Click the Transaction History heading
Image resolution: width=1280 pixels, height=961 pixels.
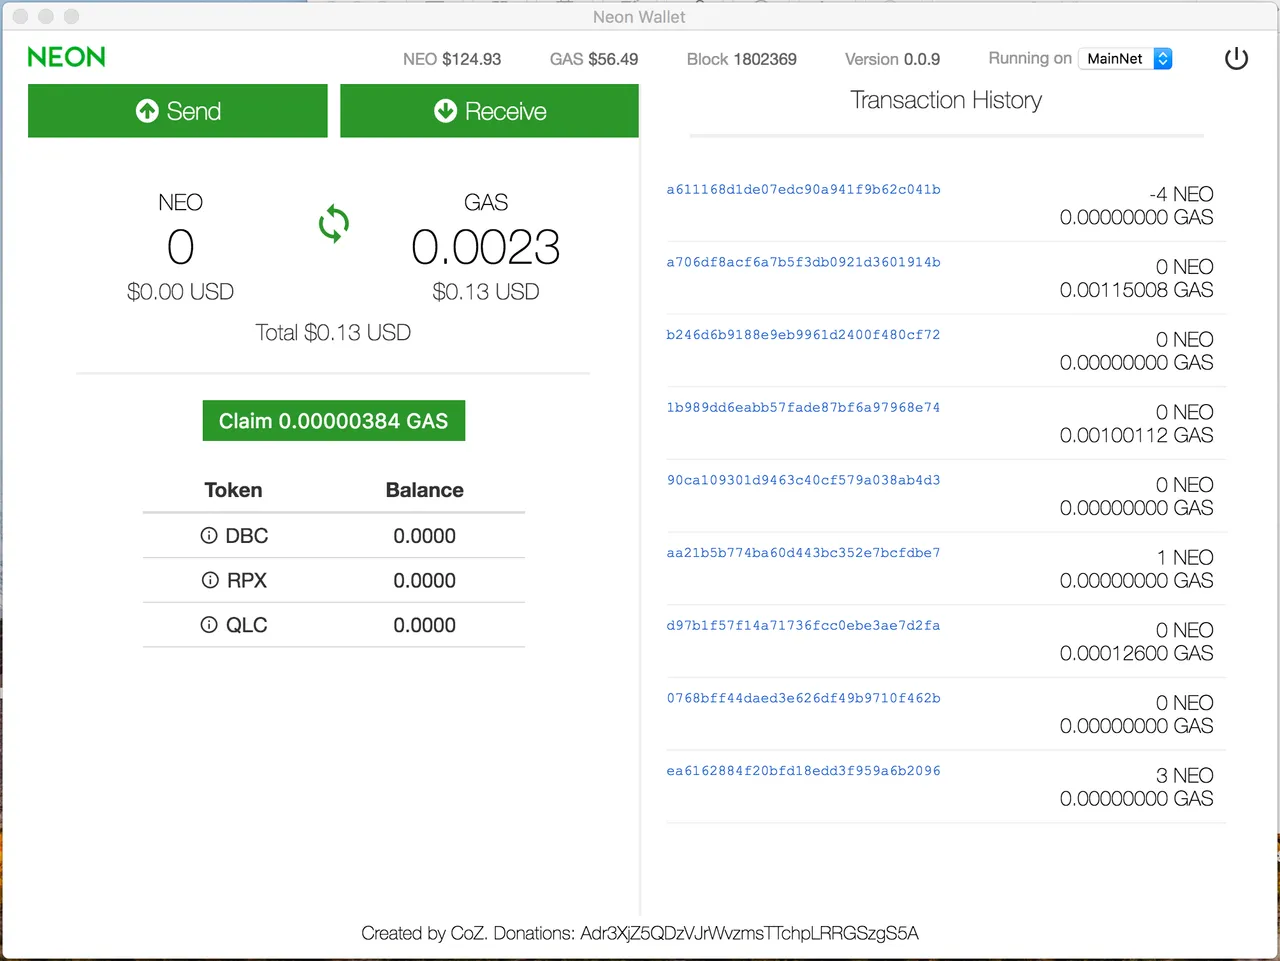pyautogui.click(x=946, y=100)
